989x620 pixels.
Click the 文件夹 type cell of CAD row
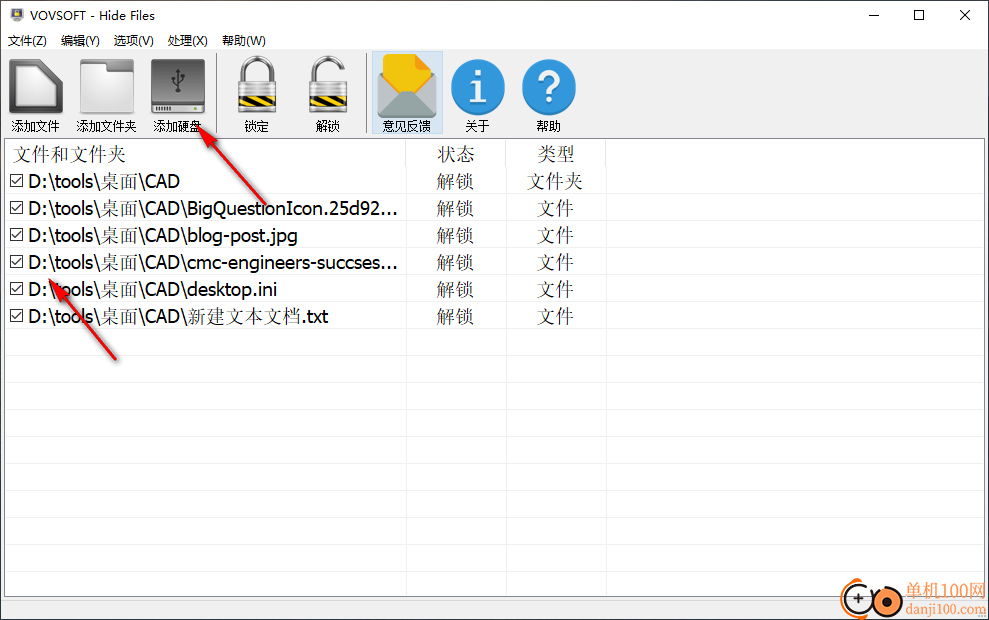point(555,182)
